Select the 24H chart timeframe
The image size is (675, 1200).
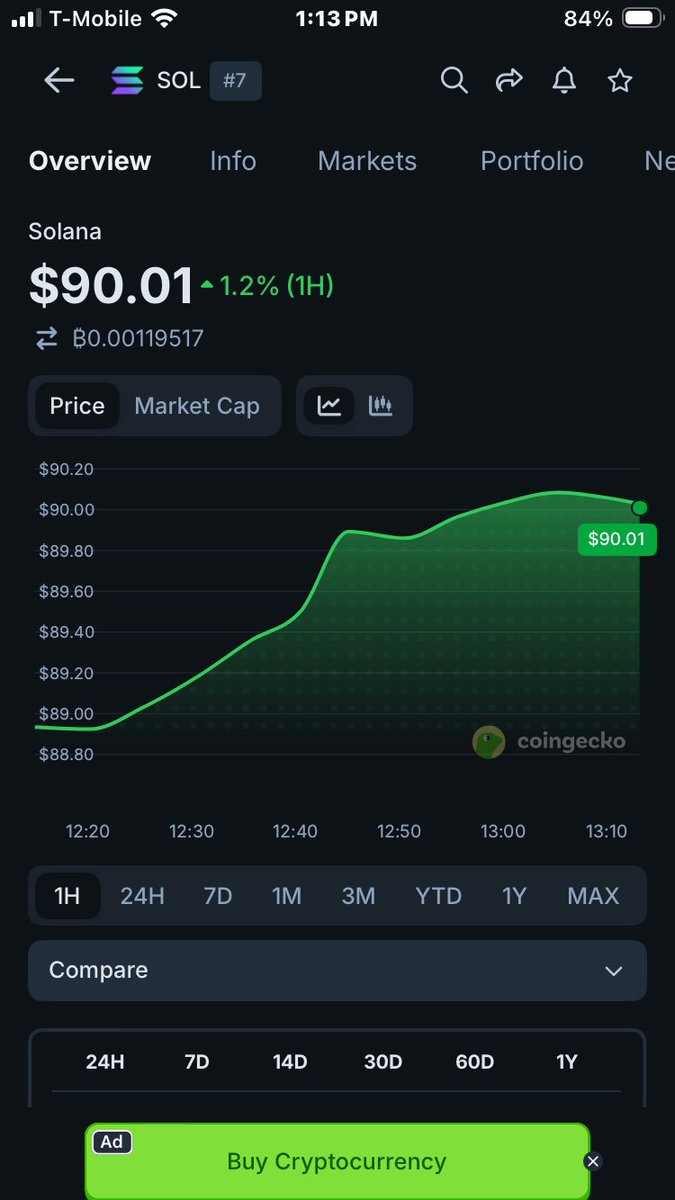[x=142, y=895]
